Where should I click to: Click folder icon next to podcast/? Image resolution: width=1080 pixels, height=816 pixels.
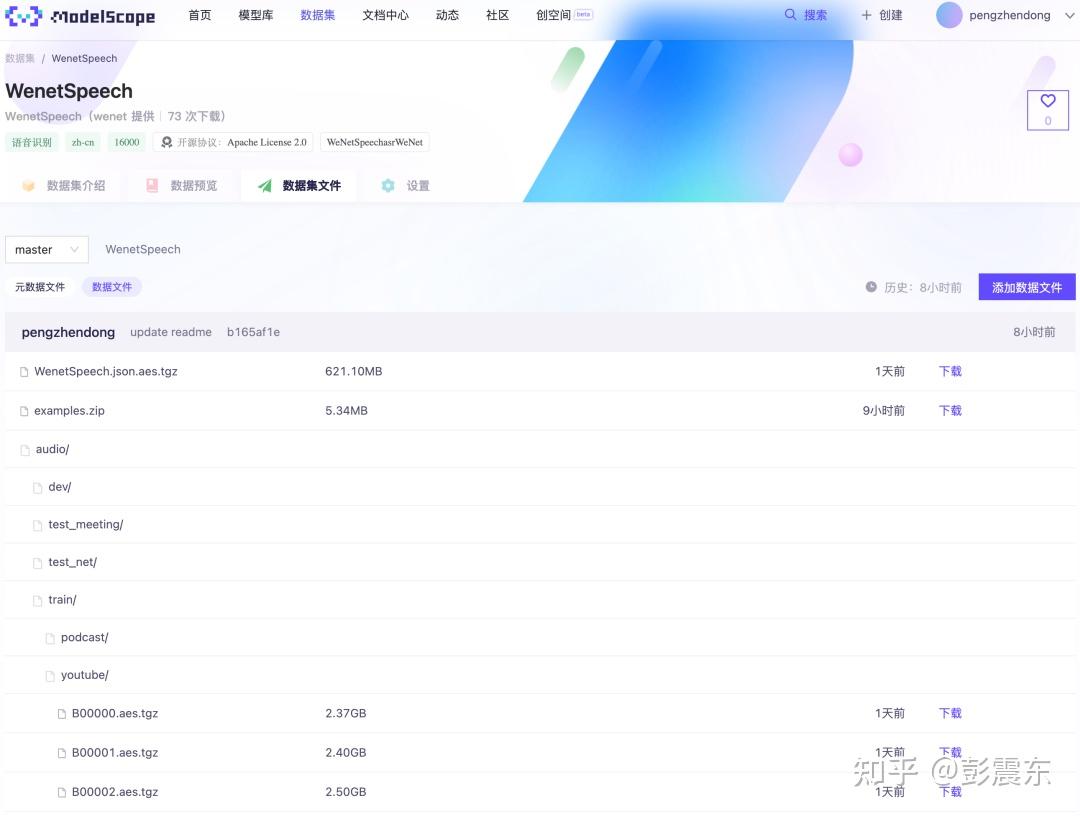coord(50,638)
